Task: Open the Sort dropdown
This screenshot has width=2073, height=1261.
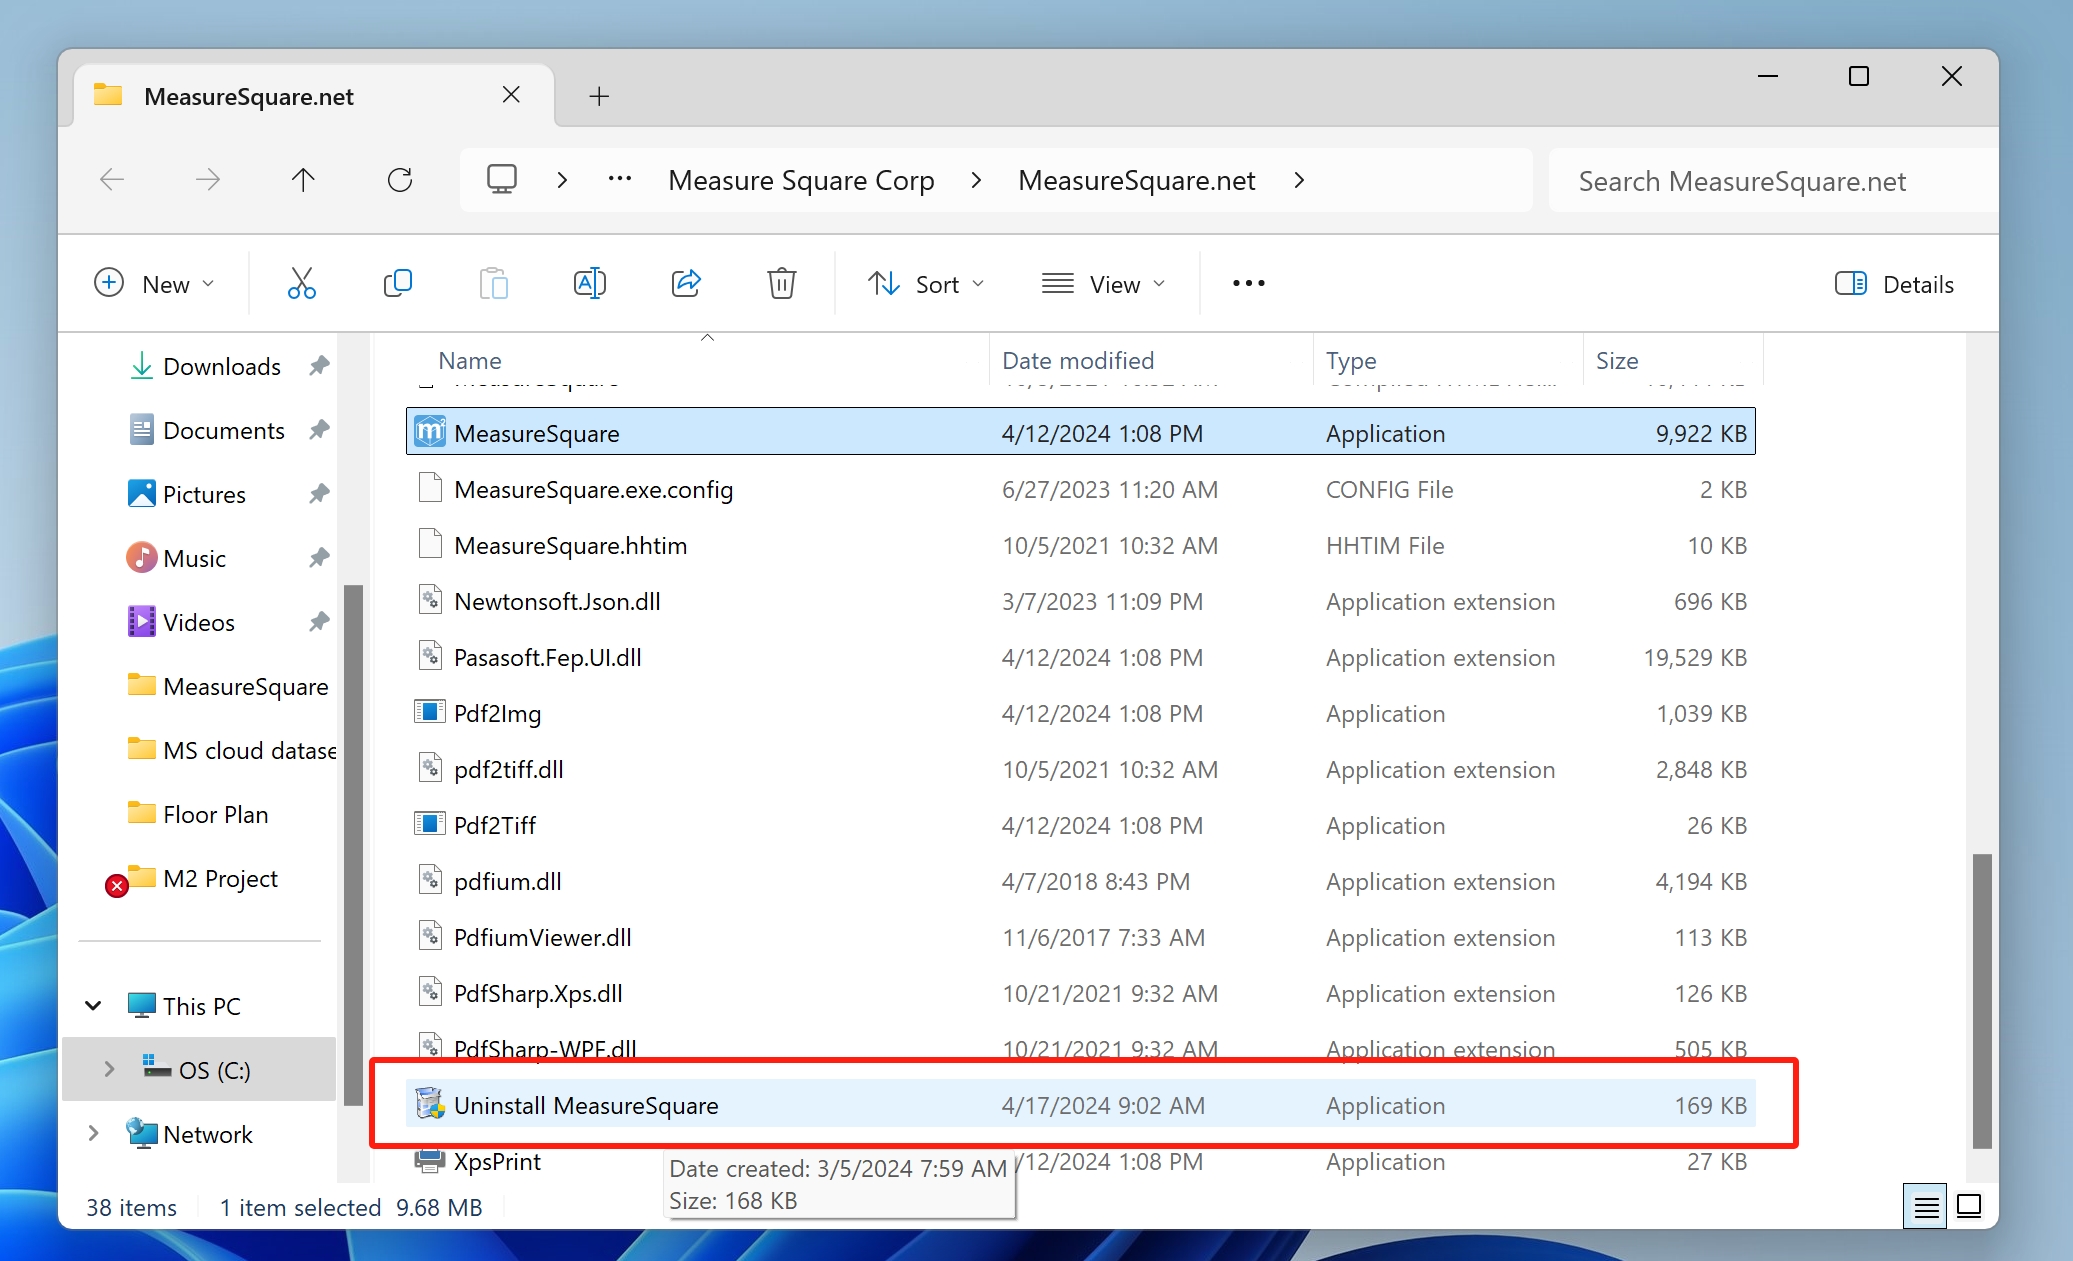Action: tap(926, 284)
